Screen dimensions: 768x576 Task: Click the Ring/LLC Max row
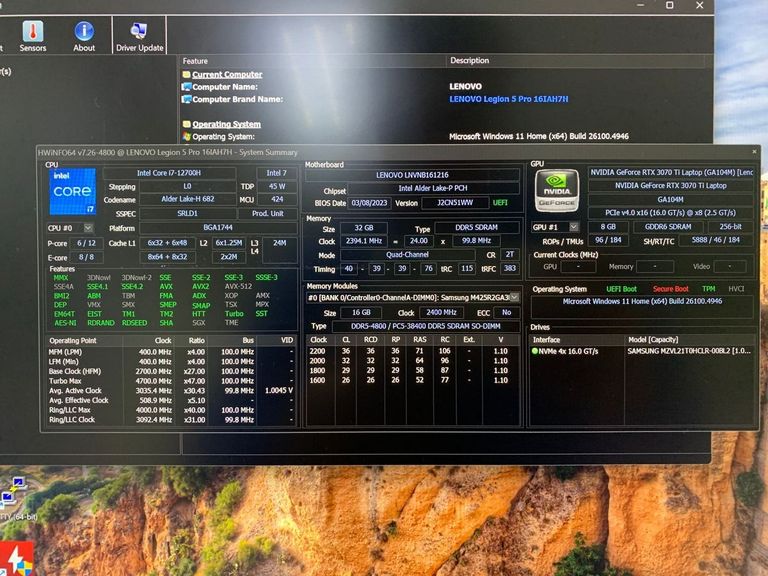point(171,410)
